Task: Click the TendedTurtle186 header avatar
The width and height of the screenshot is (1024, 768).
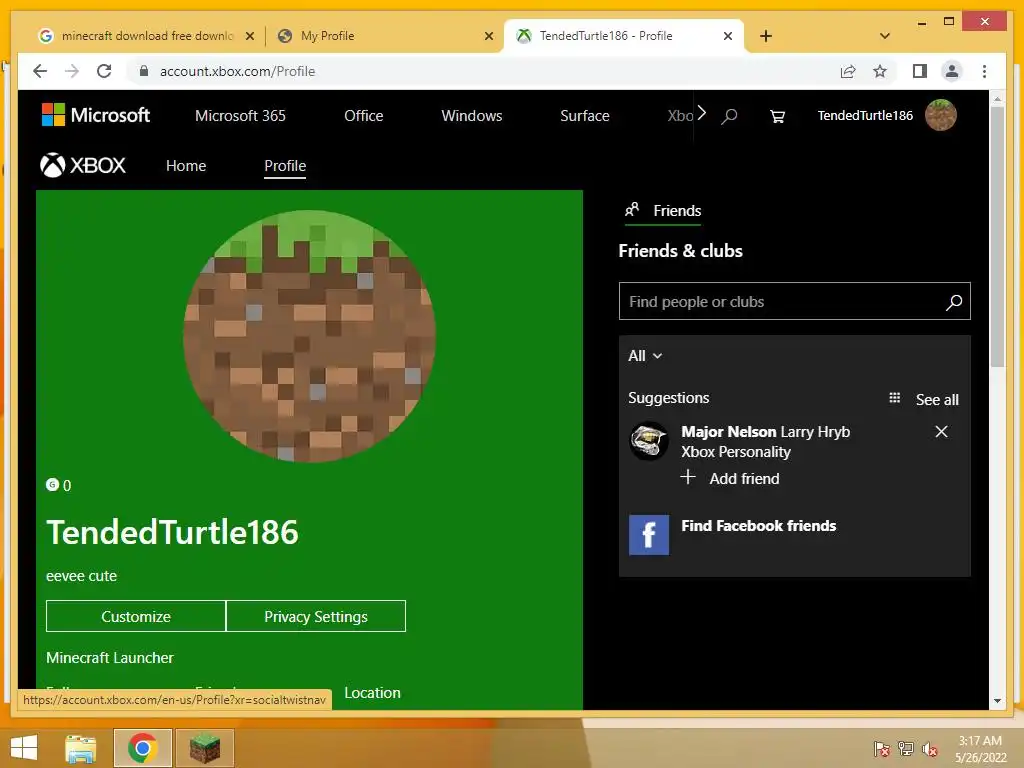Action: tap(940, 116)
